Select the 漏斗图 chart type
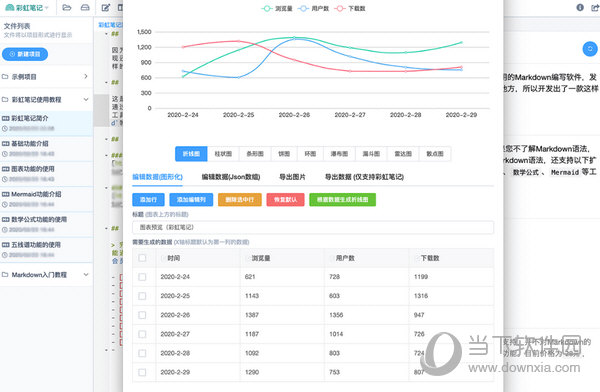This screenshot has height=392, width=600. [371, 154]
